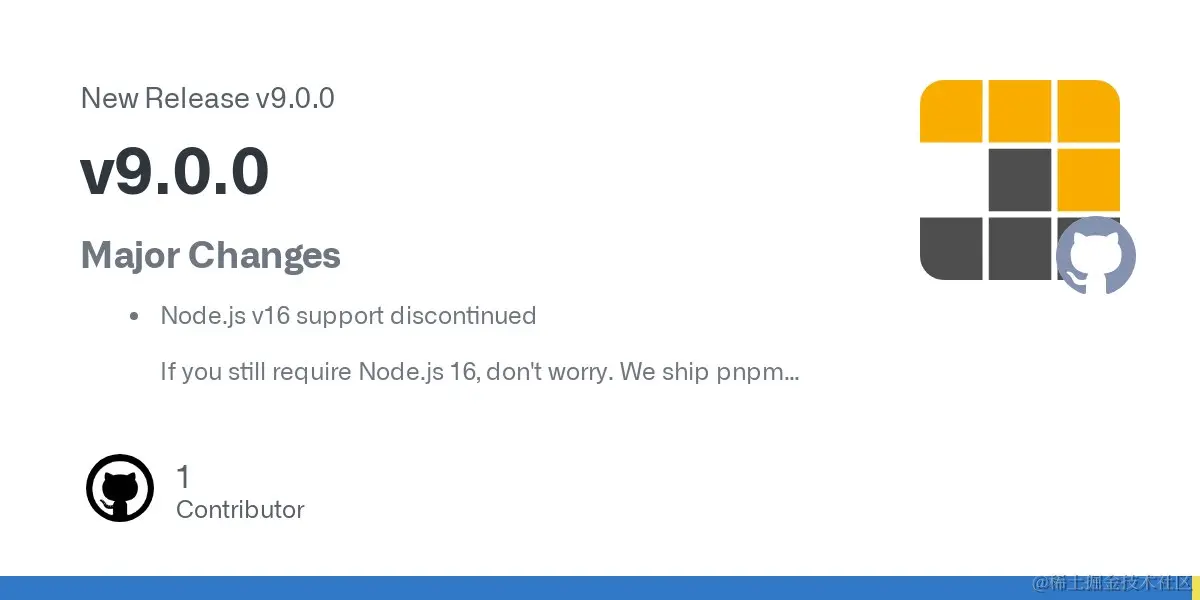The width and height of the screenshot is (1200, 600).
Task: Click the contributor count number 1
Action: pos(183,477)
